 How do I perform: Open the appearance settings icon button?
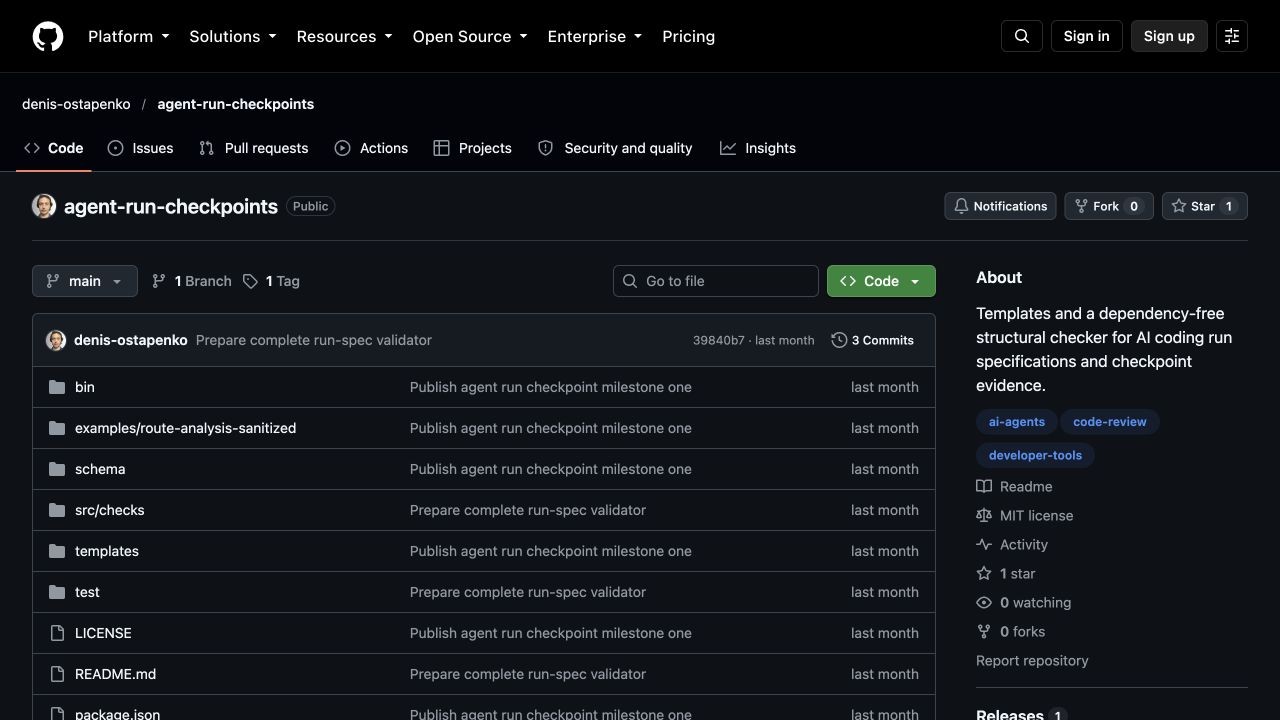(1232, 36)
